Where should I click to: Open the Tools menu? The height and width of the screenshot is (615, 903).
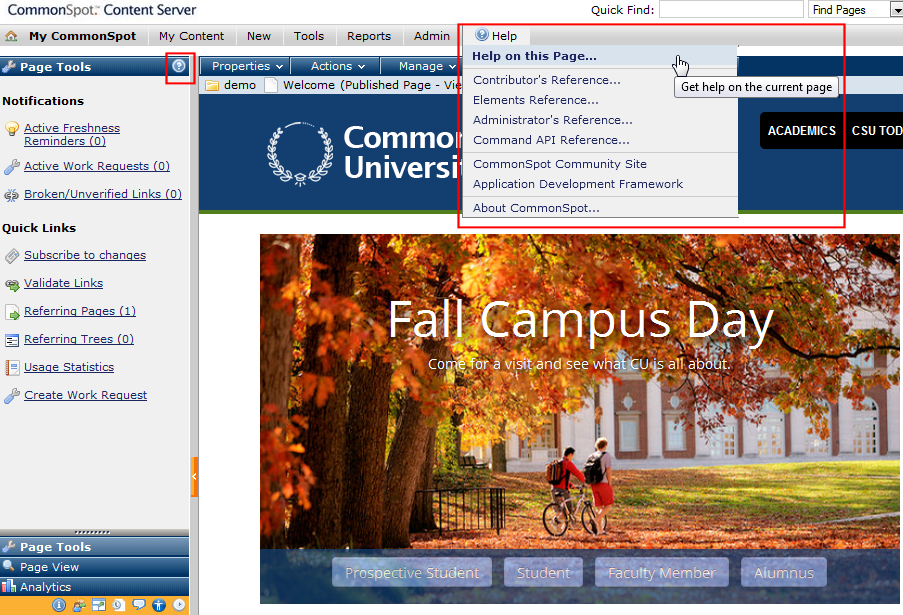tap(309, 36)
